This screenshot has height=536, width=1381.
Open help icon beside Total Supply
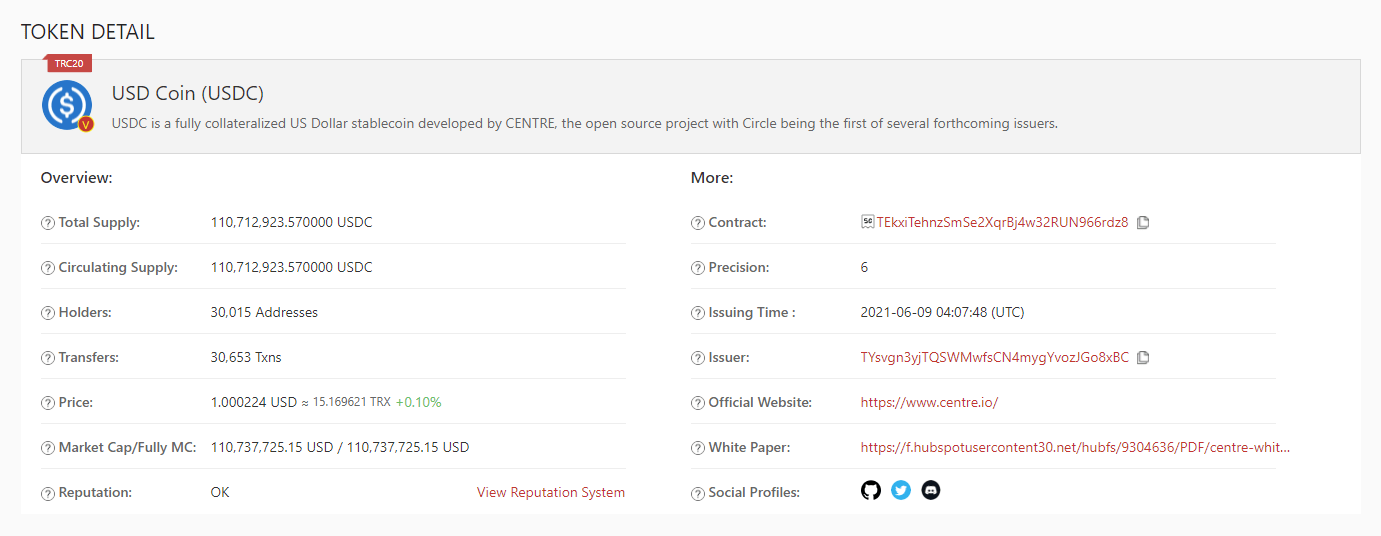point(47,223)
